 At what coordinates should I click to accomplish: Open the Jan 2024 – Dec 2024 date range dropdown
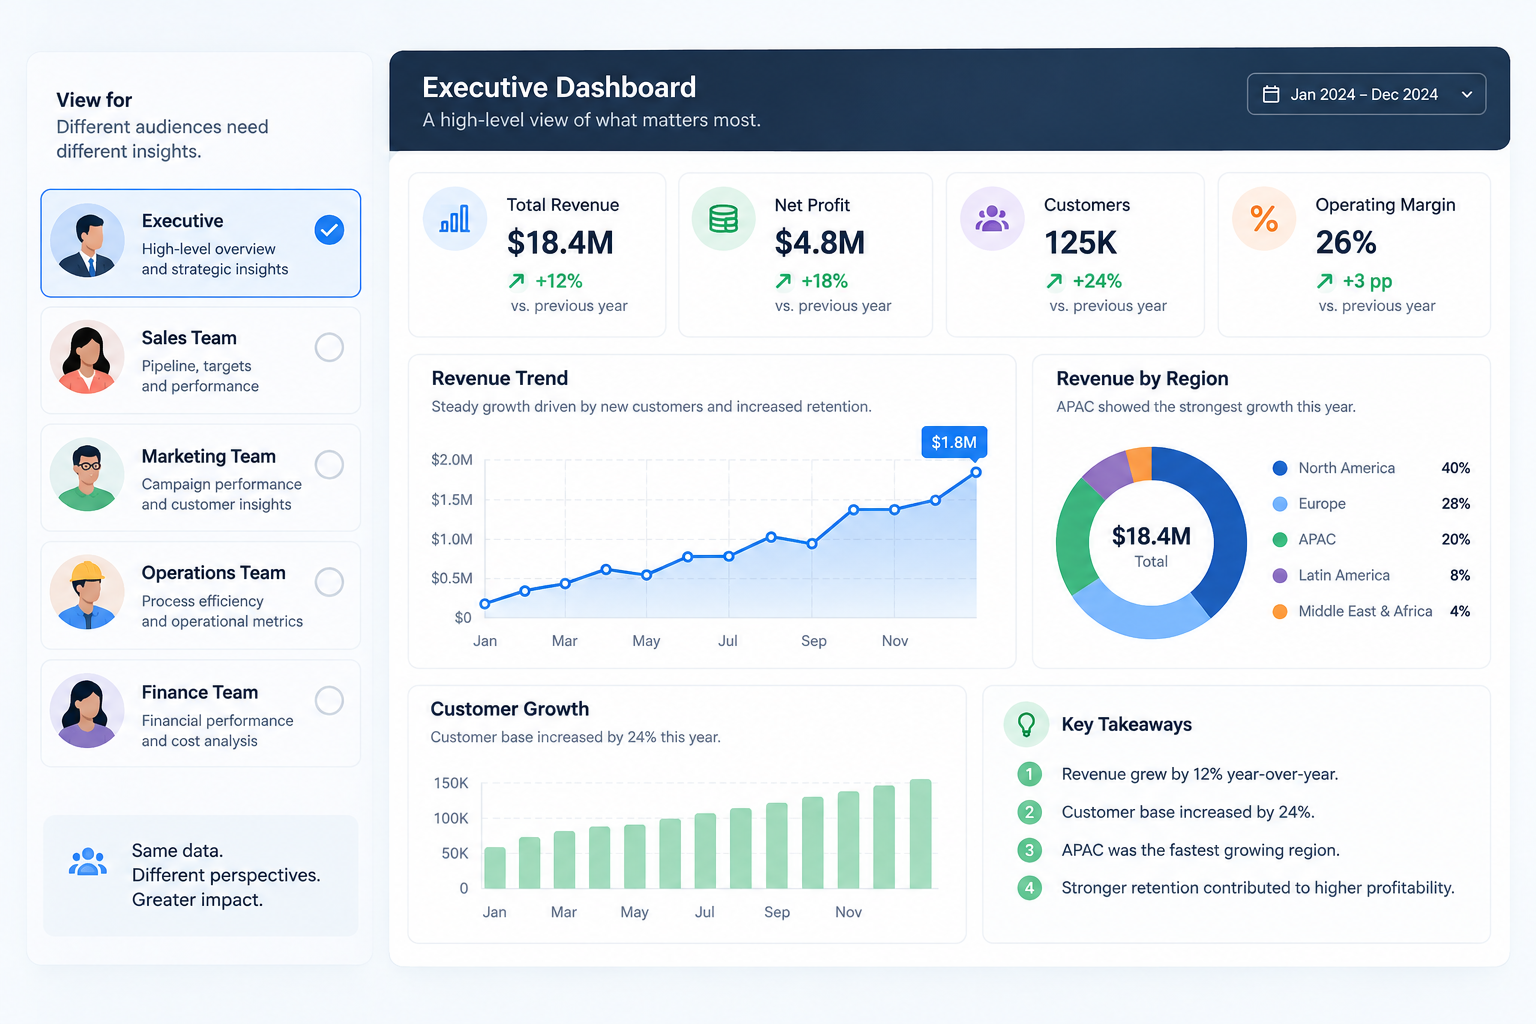pos(1366,94)
